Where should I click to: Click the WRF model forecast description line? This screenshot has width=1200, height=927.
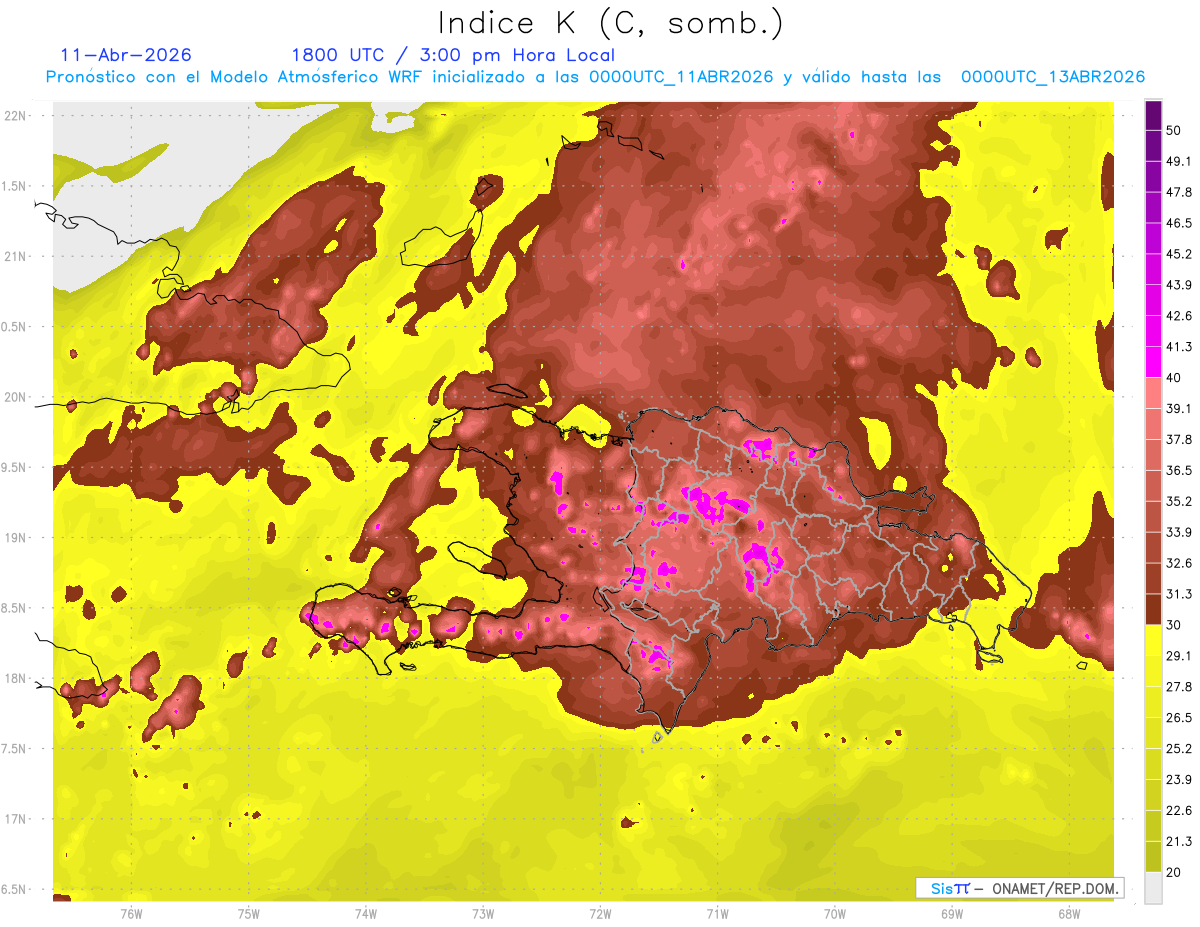pos(595,77)
